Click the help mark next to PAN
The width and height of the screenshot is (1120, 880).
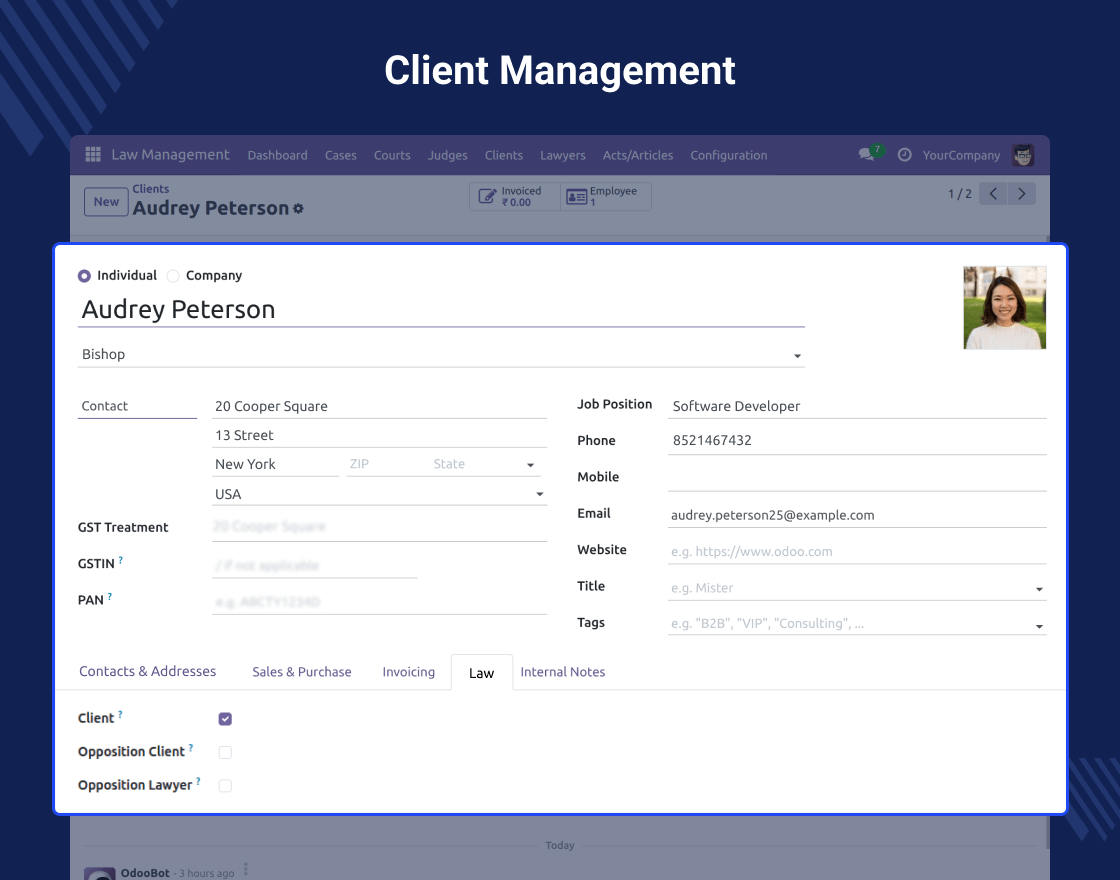(x=109, y=596)
